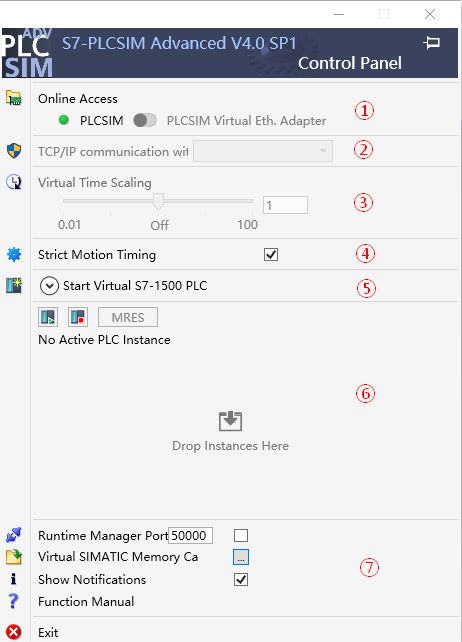Click the Show Notifications label
Screen dimensions: 462x642
pos(92,580)
